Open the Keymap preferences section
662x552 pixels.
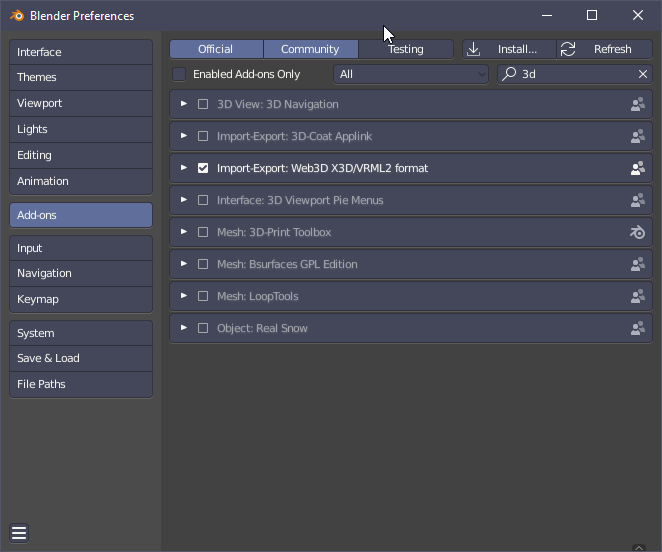[81, 299]
